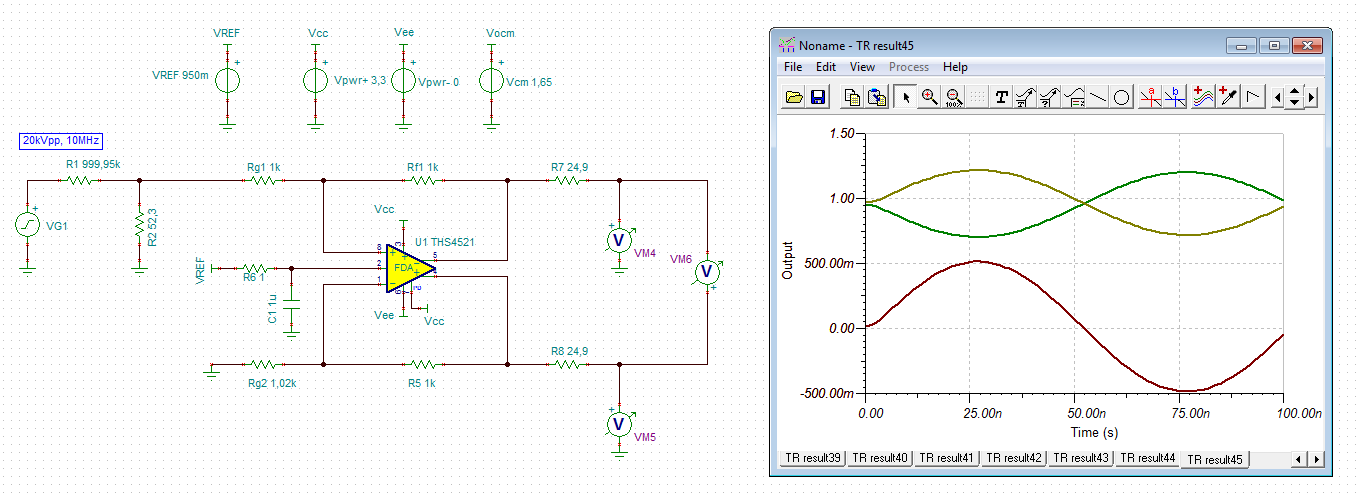Open the View menu

point(862,67)
